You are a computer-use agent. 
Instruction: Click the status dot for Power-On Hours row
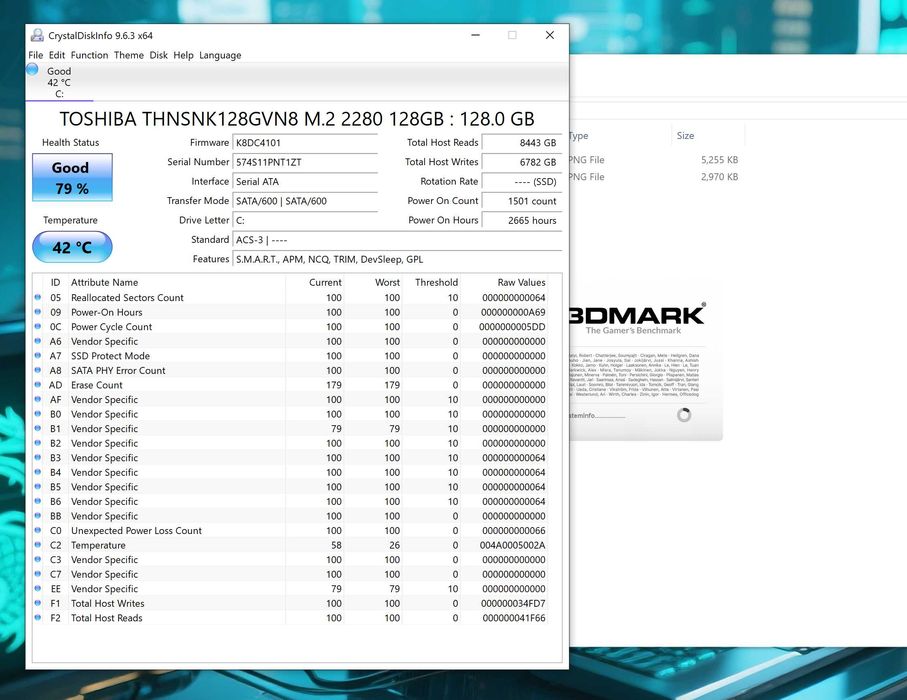38,312
